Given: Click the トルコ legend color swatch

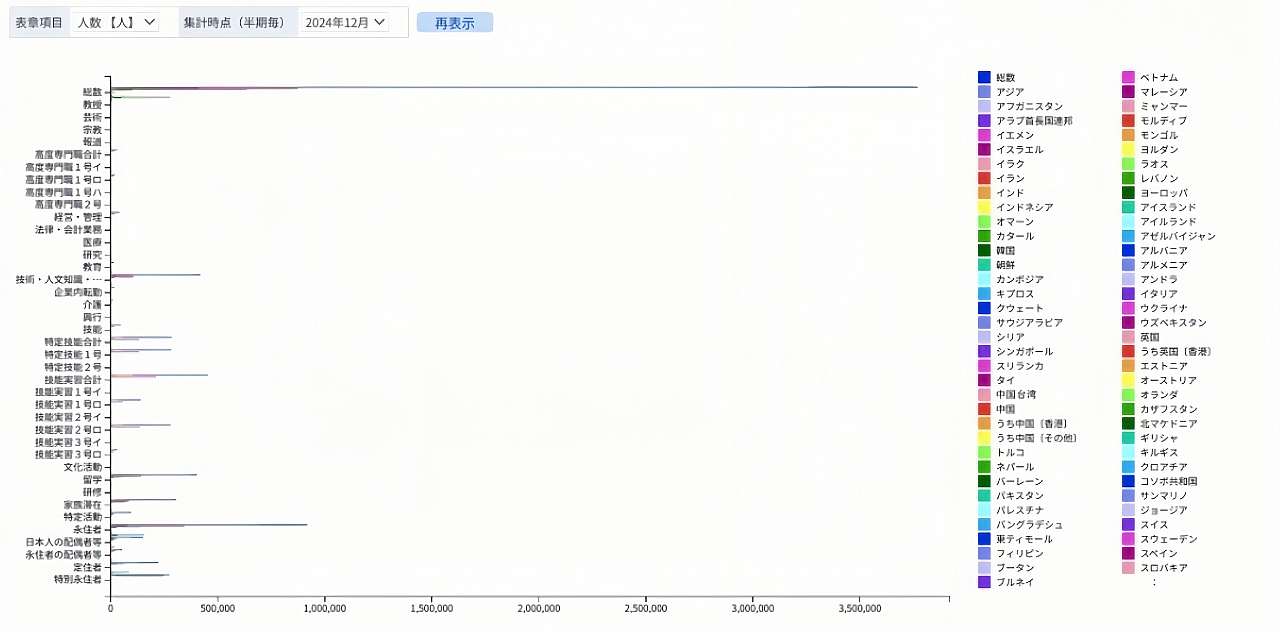Looking at the screenshot, I should pos(984,452).
